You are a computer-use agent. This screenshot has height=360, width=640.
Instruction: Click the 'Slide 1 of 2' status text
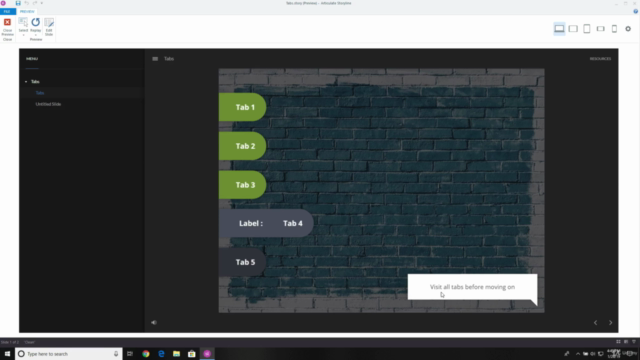(10, 342)
